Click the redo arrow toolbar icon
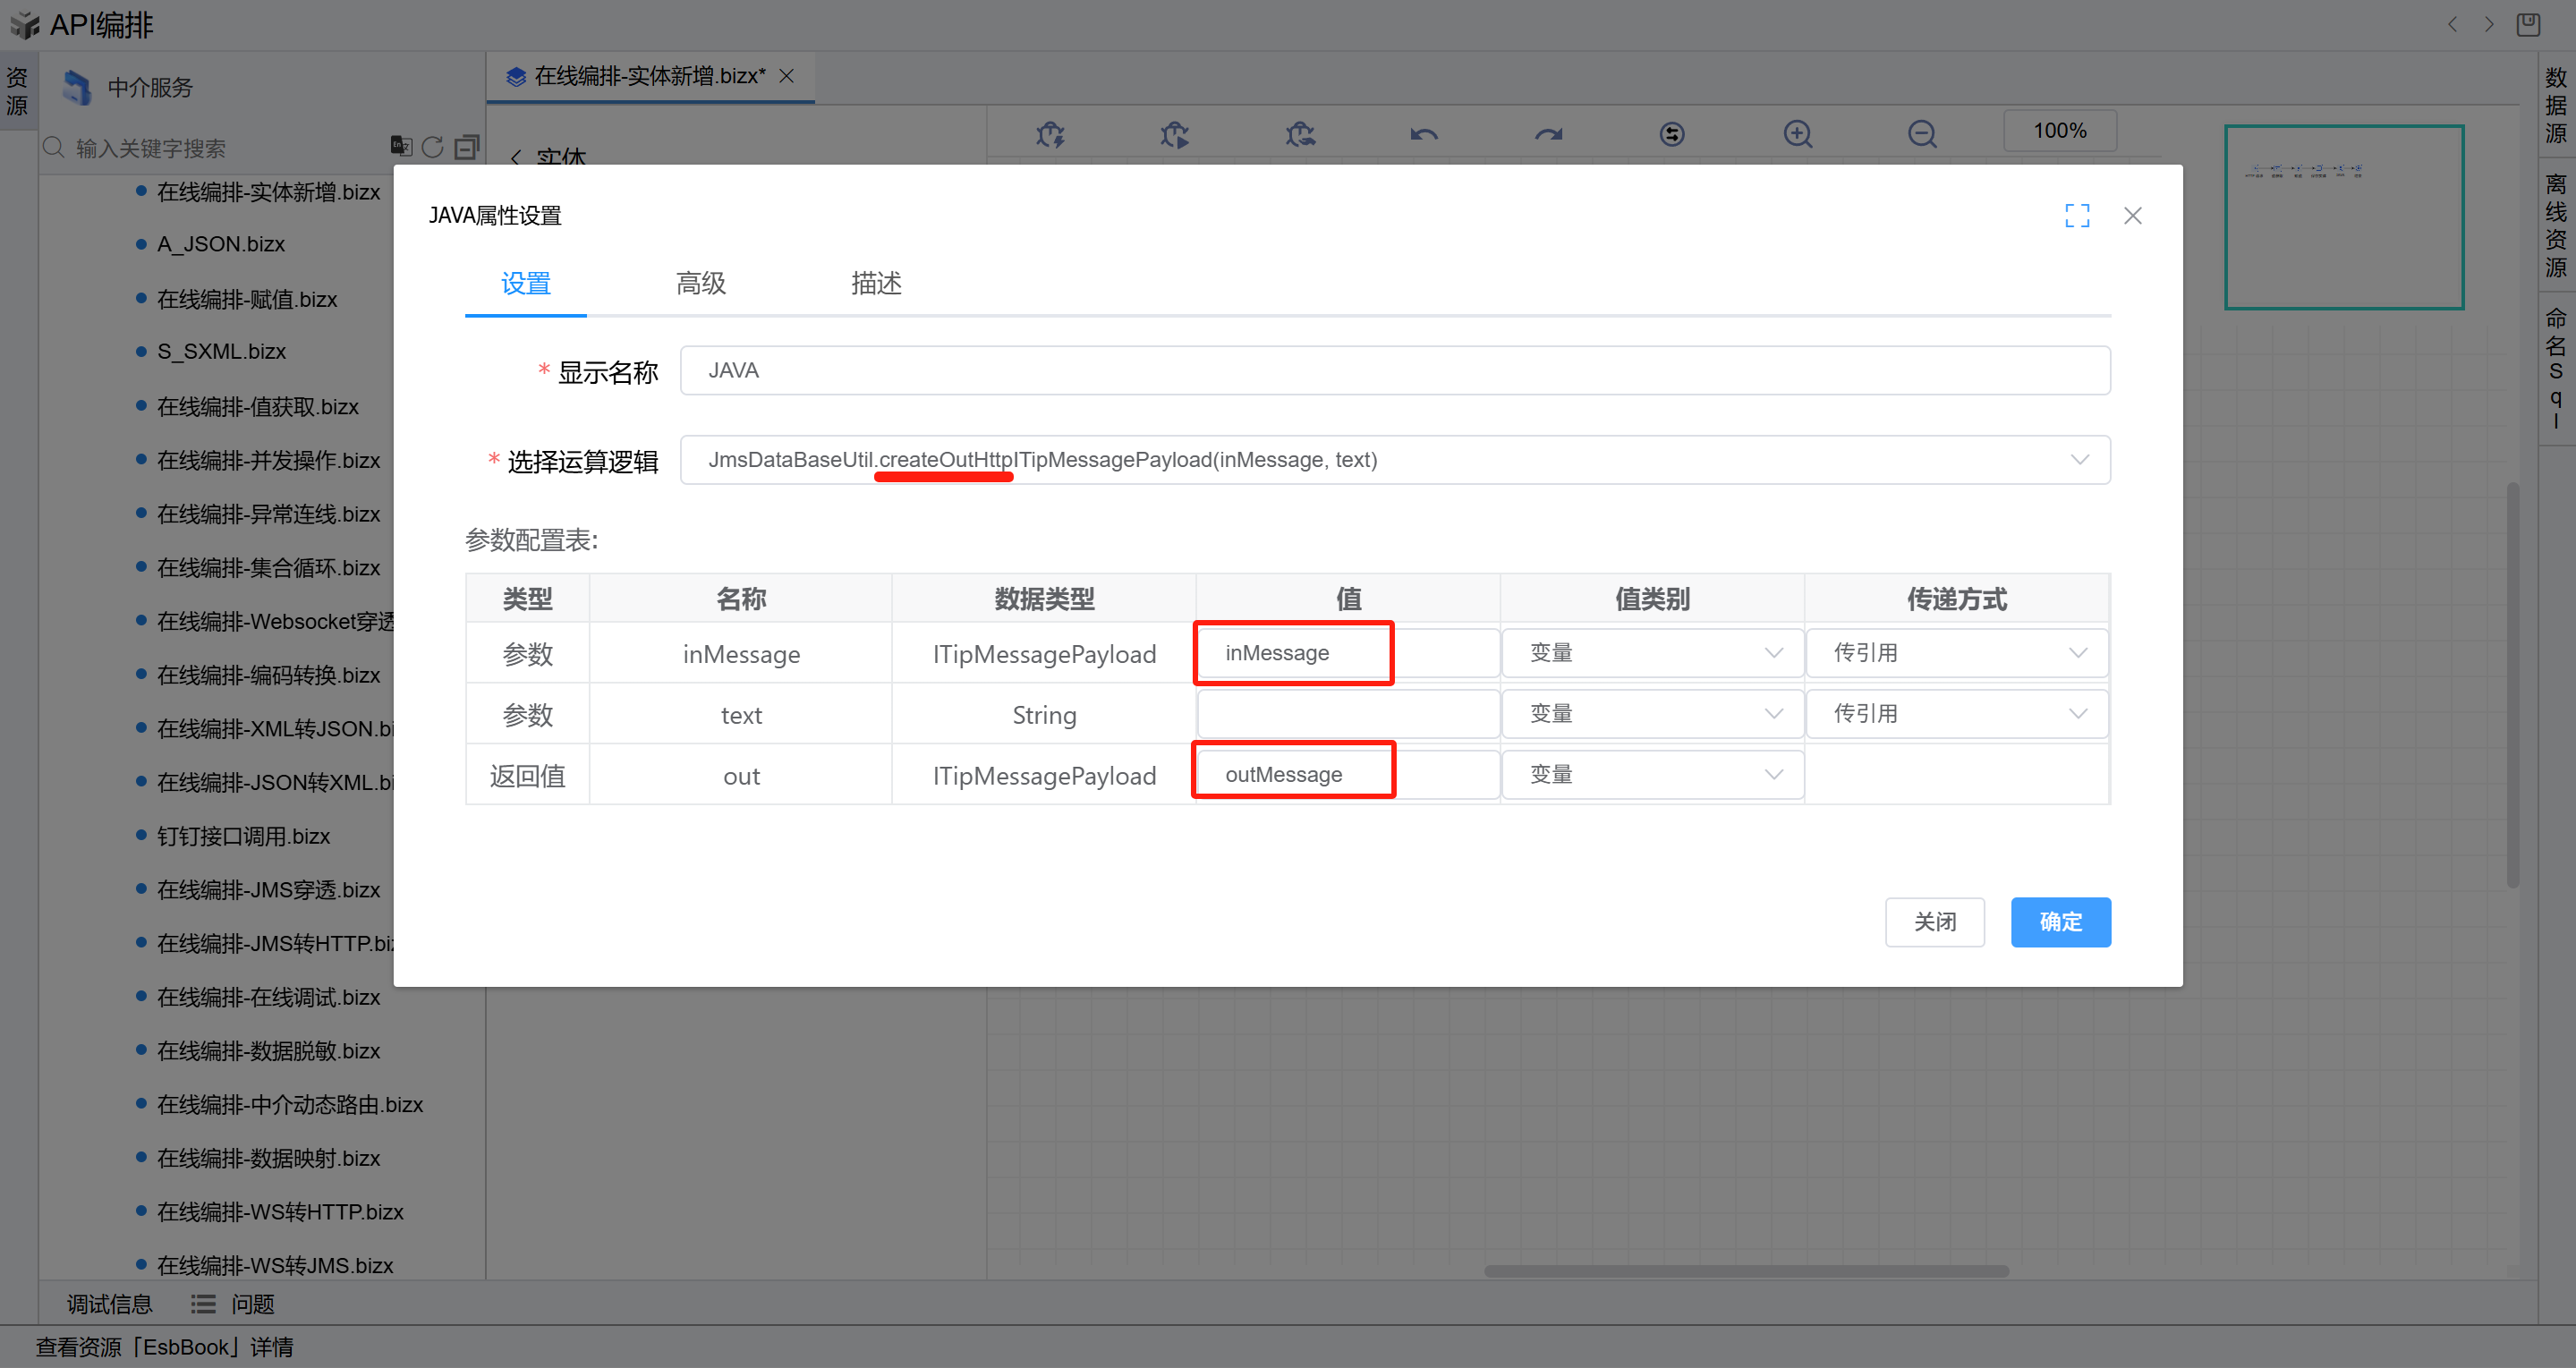2576x1368 pixels. (1548, 134)
